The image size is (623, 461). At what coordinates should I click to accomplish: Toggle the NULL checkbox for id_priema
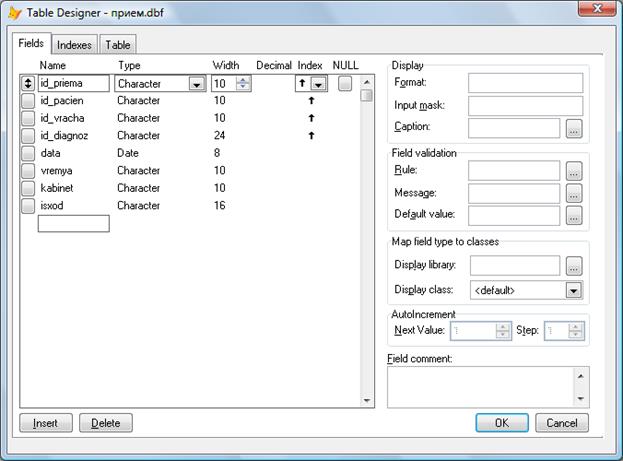345,84
